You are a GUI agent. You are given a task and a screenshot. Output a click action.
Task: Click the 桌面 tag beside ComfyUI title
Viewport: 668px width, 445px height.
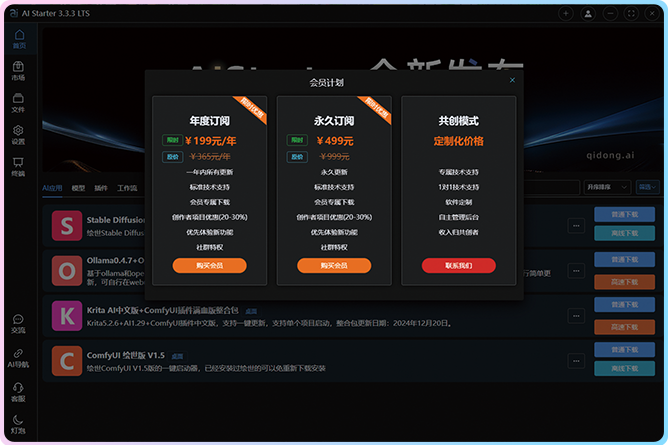click(x=177, y=356)
